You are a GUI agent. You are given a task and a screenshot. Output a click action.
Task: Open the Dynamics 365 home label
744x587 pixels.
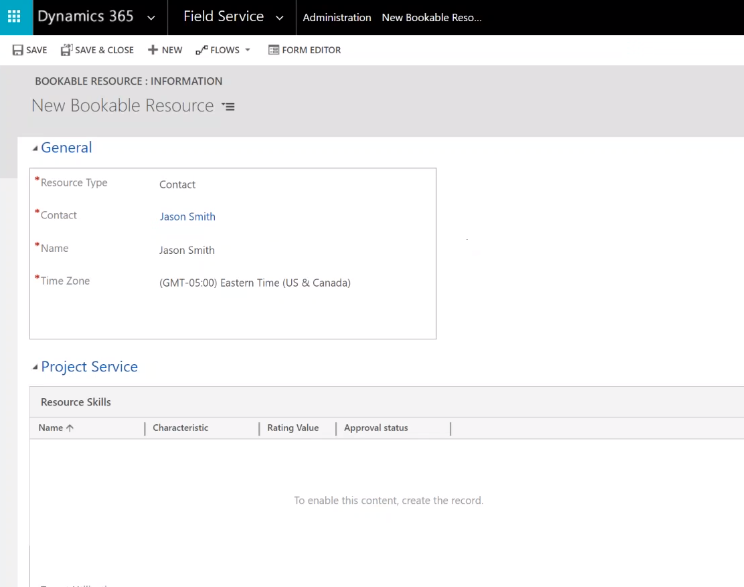click(85, 16)
